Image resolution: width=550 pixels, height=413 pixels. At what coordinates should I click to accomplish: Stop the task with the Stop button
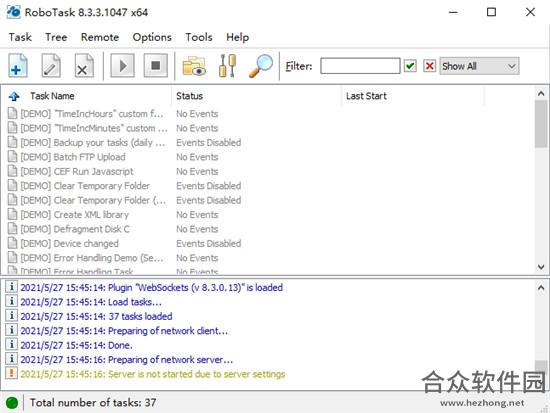155,66
